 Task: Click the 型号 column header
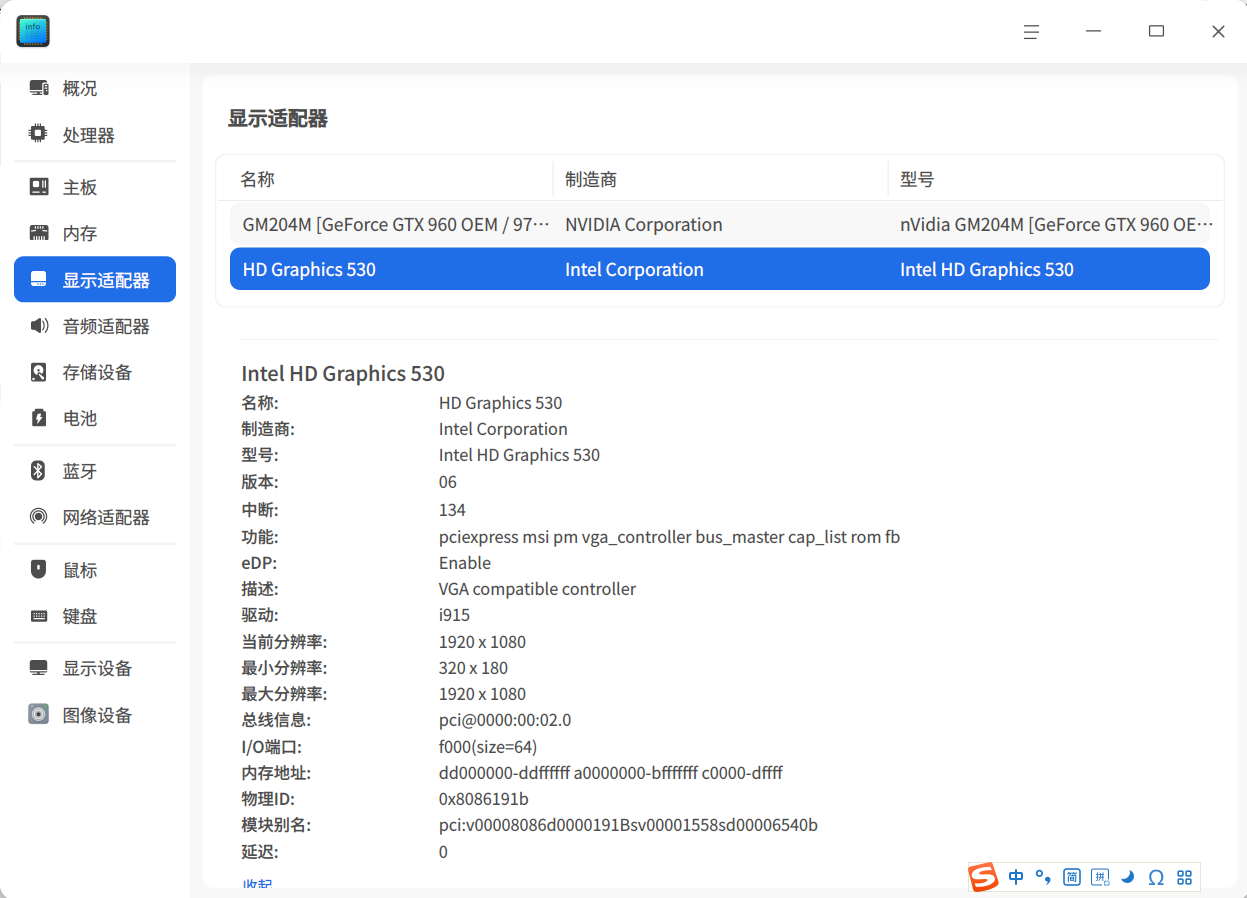coord(917,179)
